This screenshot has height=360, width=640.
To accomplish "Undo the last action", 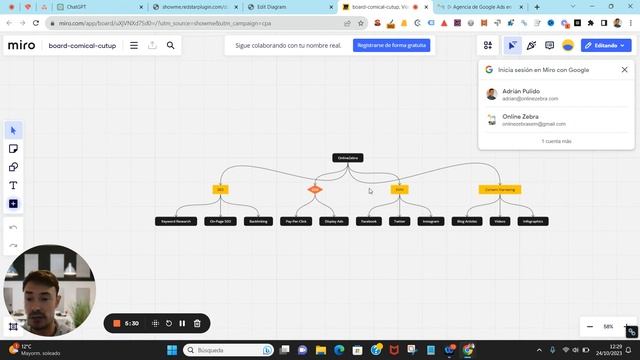I will point(13,227).
